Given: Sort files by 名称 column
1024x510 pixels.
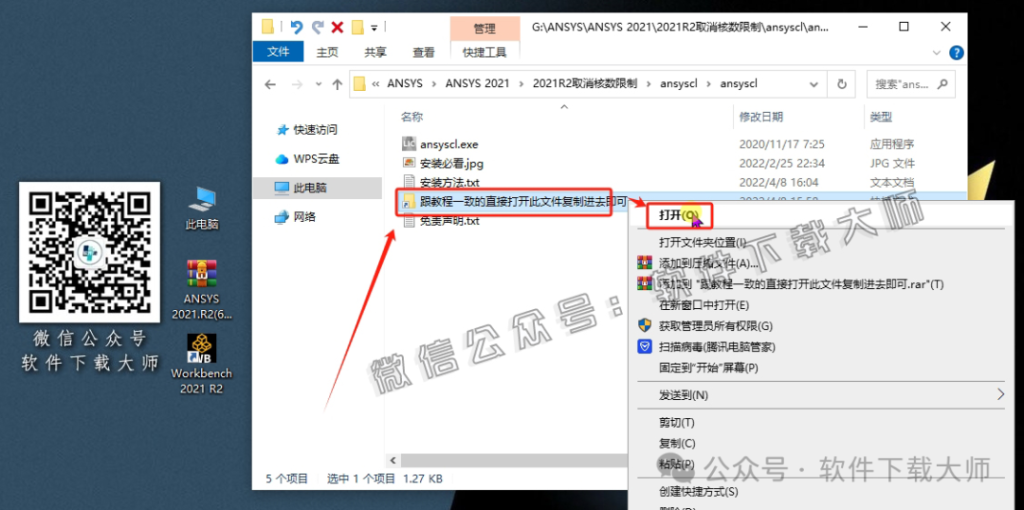Looking at the screenshot, I should click(x=412, y=117).
